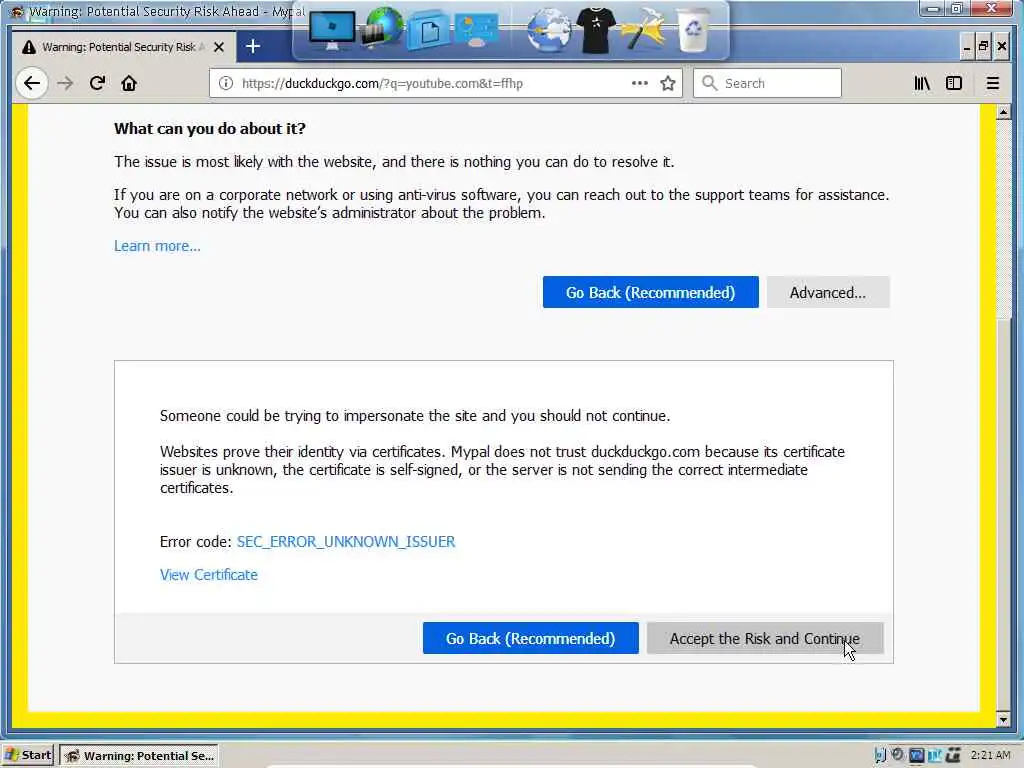The image size is (1024, 768).
Task: Open the blue documents folder in dock
Action: (x=428, y=30)
